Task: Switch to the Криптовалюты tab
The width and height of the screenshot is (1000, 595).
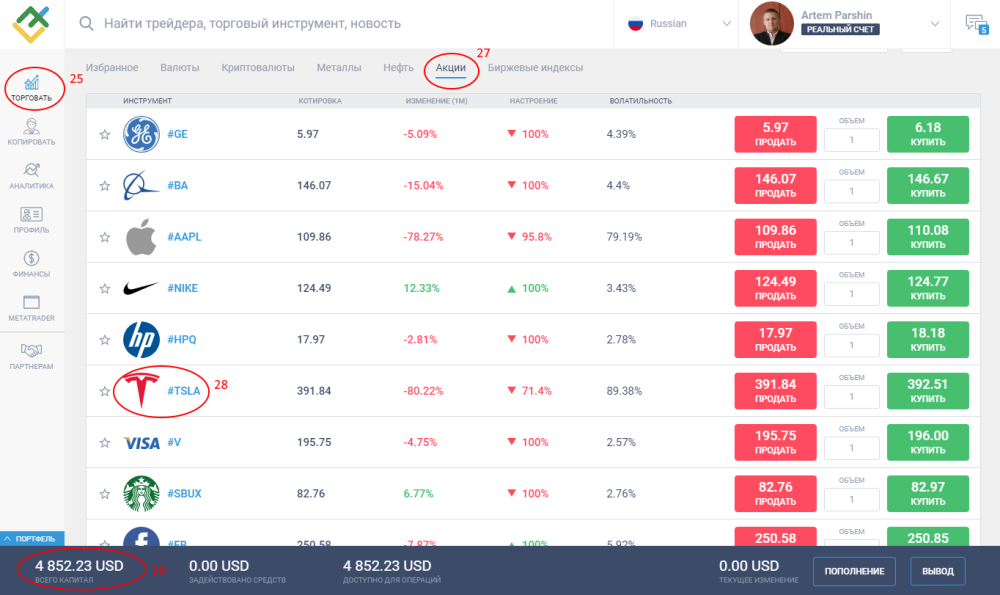Action: click(x=258, y=68)
